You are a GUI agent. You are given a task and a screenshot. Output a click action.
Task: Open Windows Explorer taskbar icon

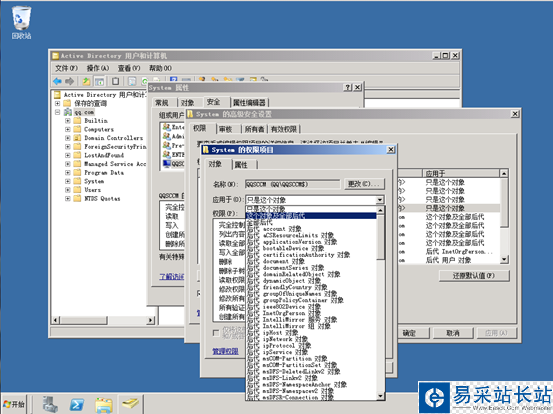point(104,404)
